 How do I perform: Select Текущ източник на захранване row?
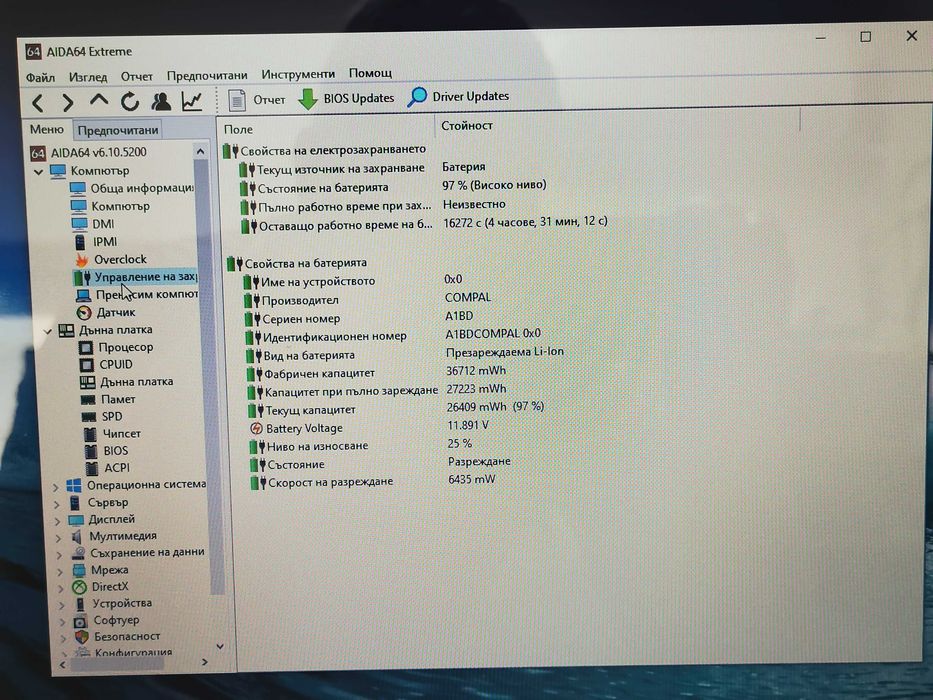point(362,168)
